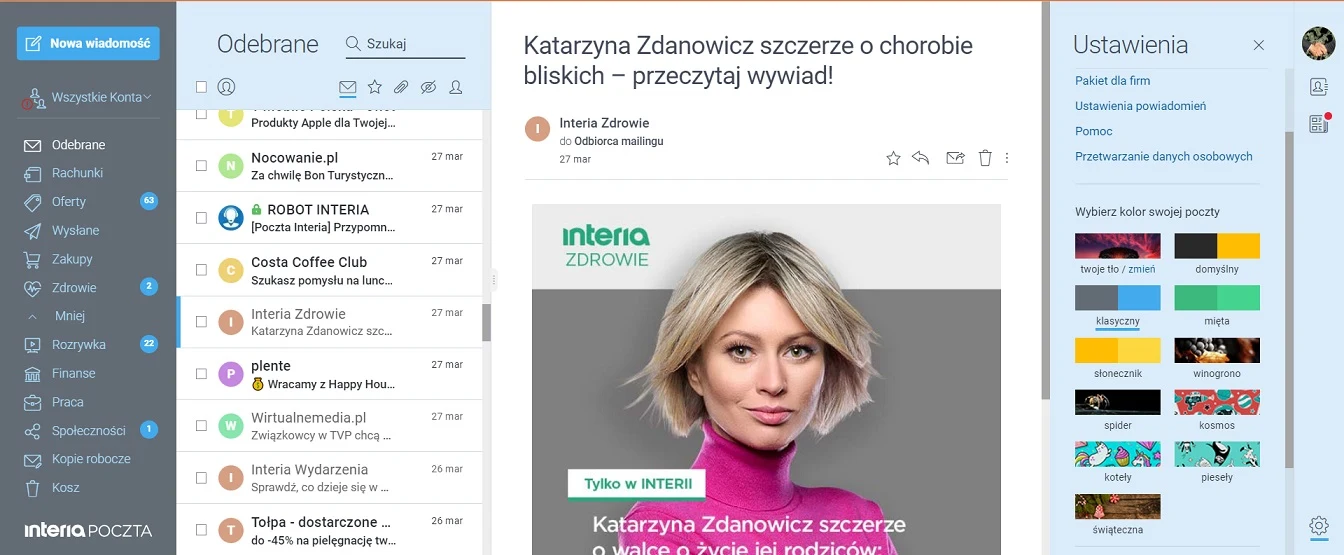Choose the klasyczny color theme
The height and width of the screenshot is (555, 1344).
tap(1117, 298)
